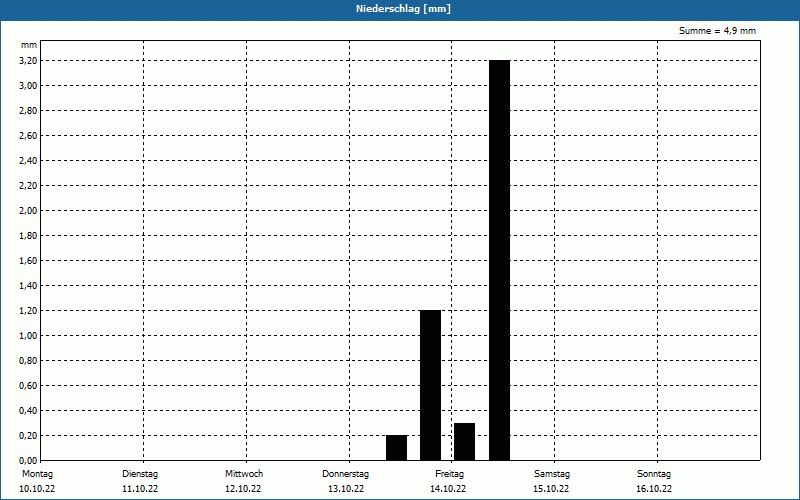This screenshot has width=800, height=500.
Task: Click the 1,80 y-axis value
Action: tap(28, 236)
